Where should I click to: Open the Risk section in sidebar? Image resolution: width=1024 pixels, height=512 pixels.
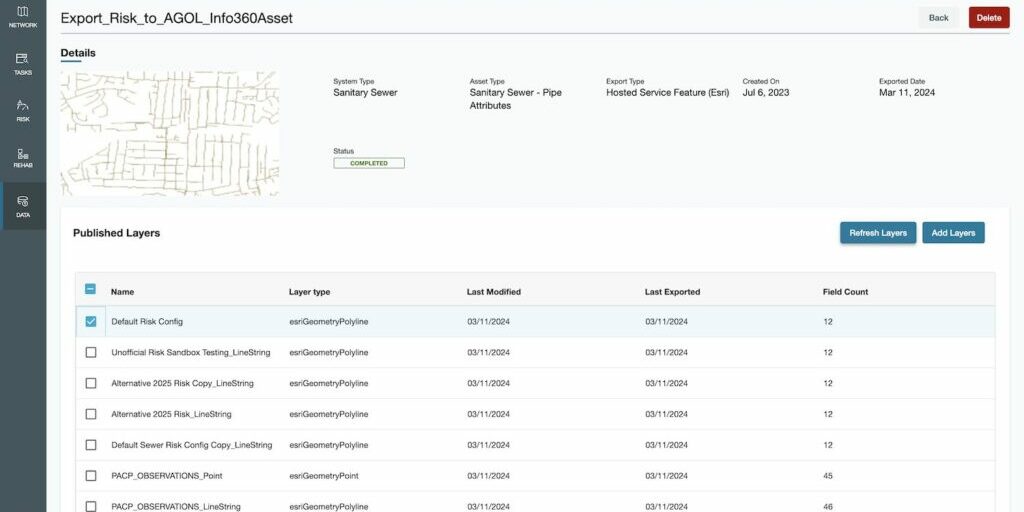click(23, 111)
